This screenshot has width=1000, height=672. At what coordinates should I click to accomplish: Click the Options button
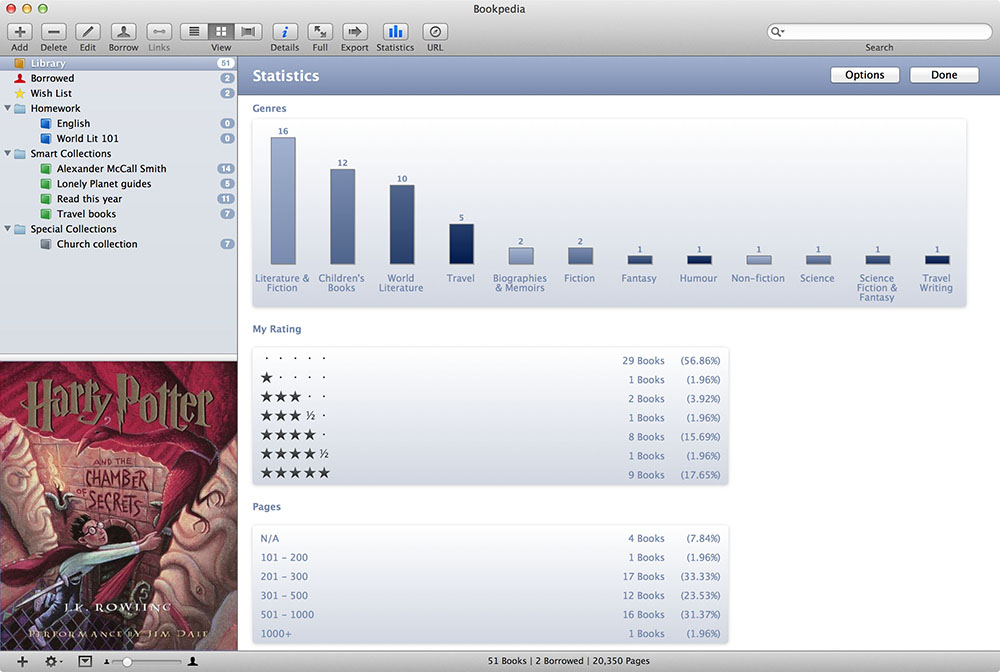coord(864,75)
